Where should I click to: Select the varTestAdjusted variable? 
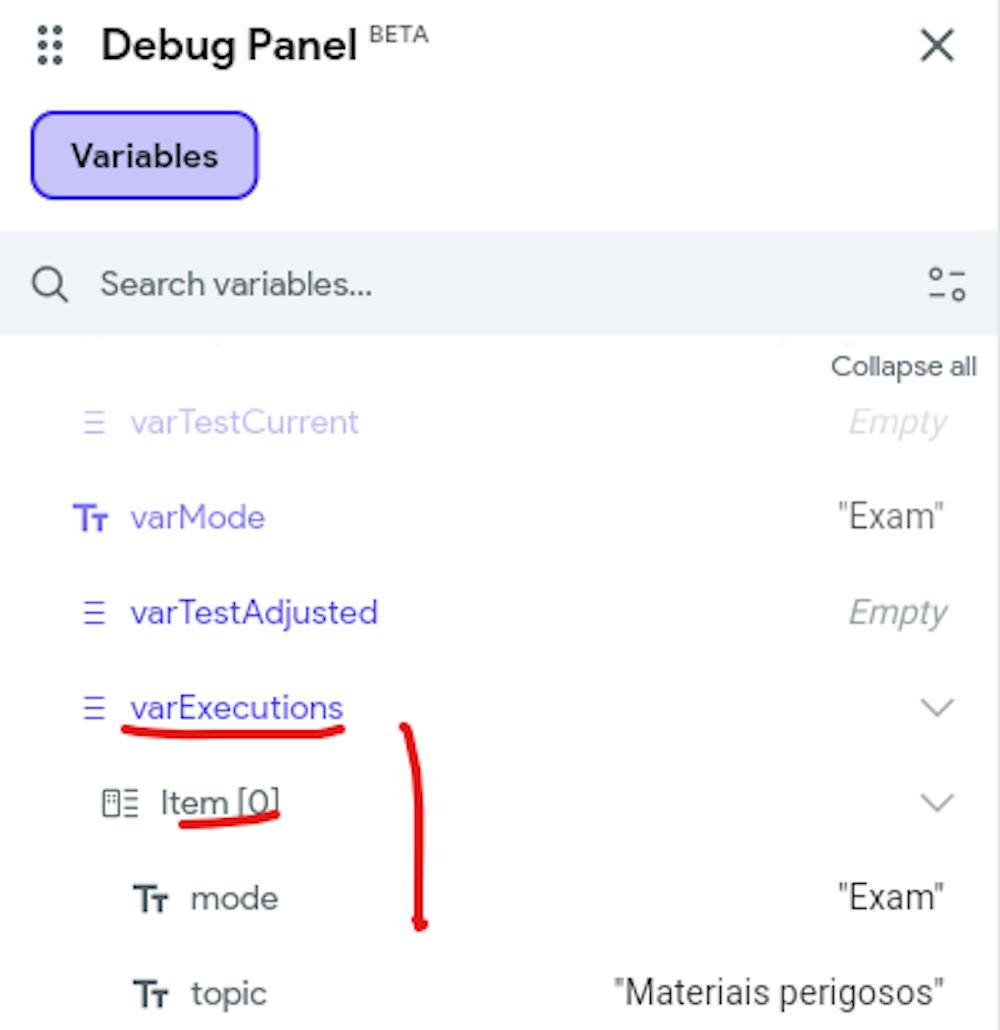254,612
